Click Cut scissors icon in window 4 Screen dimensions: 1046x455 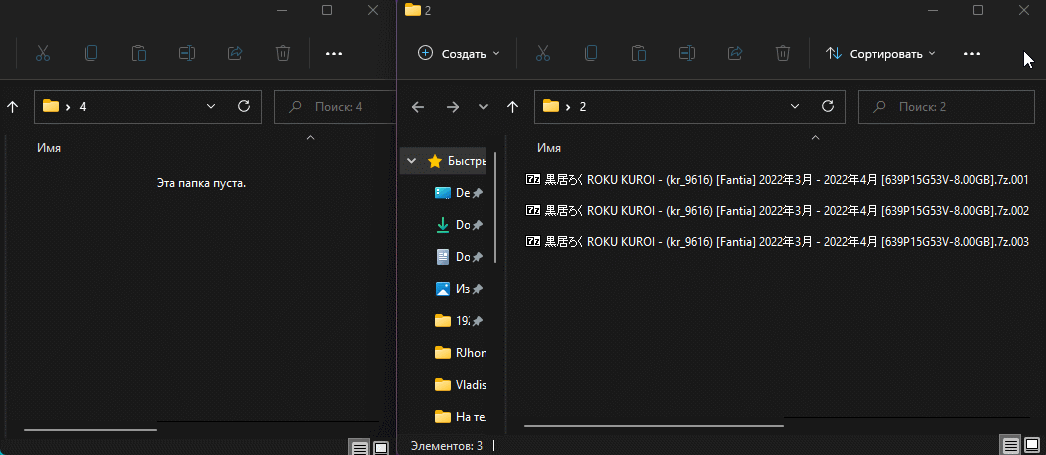[43, 53]
